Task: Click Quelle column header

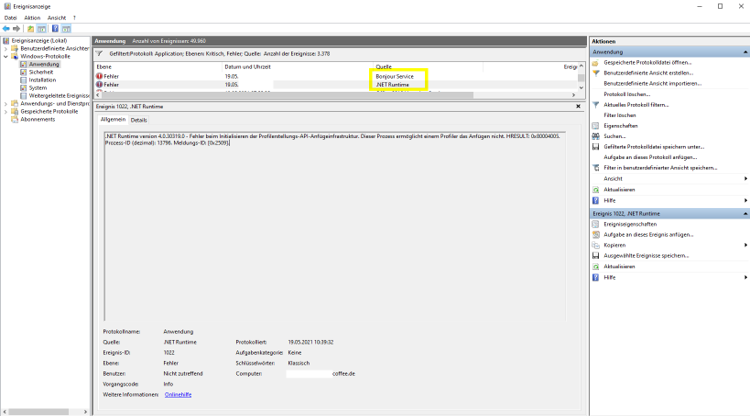Action: (x=384, y=67)
